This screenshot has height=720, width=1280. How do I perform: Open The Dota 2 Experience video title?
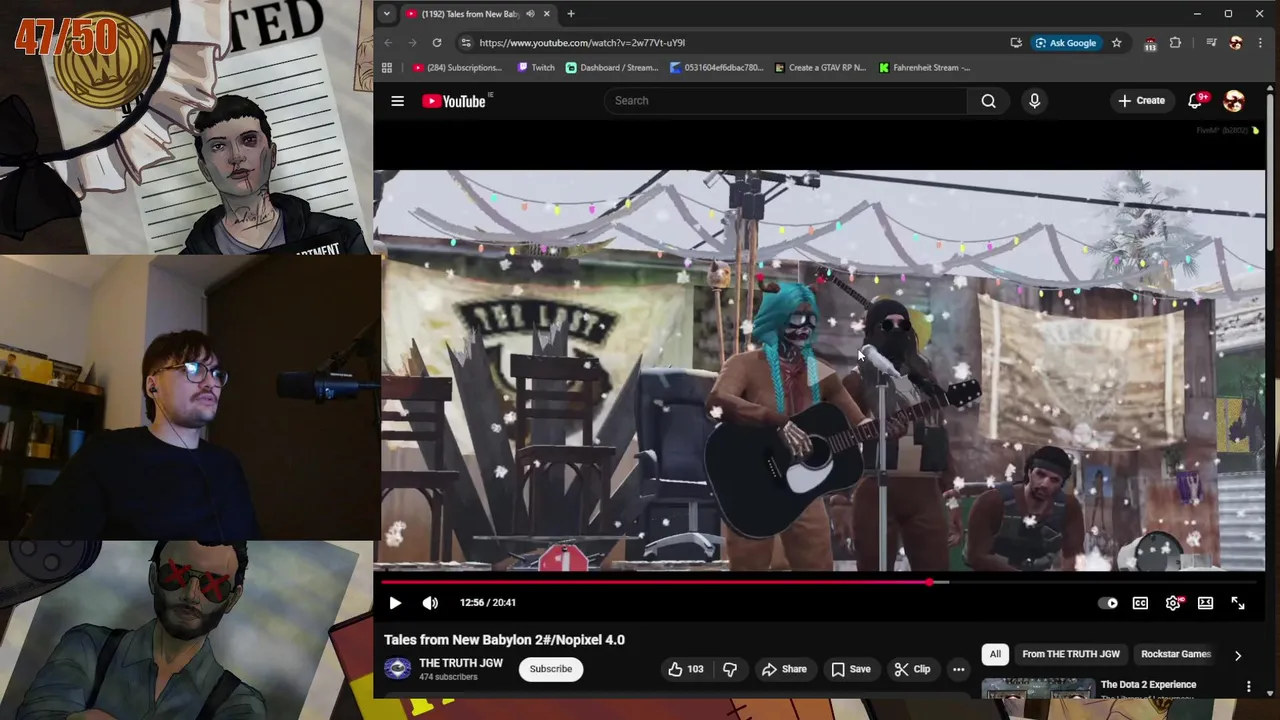[1148, 685]
